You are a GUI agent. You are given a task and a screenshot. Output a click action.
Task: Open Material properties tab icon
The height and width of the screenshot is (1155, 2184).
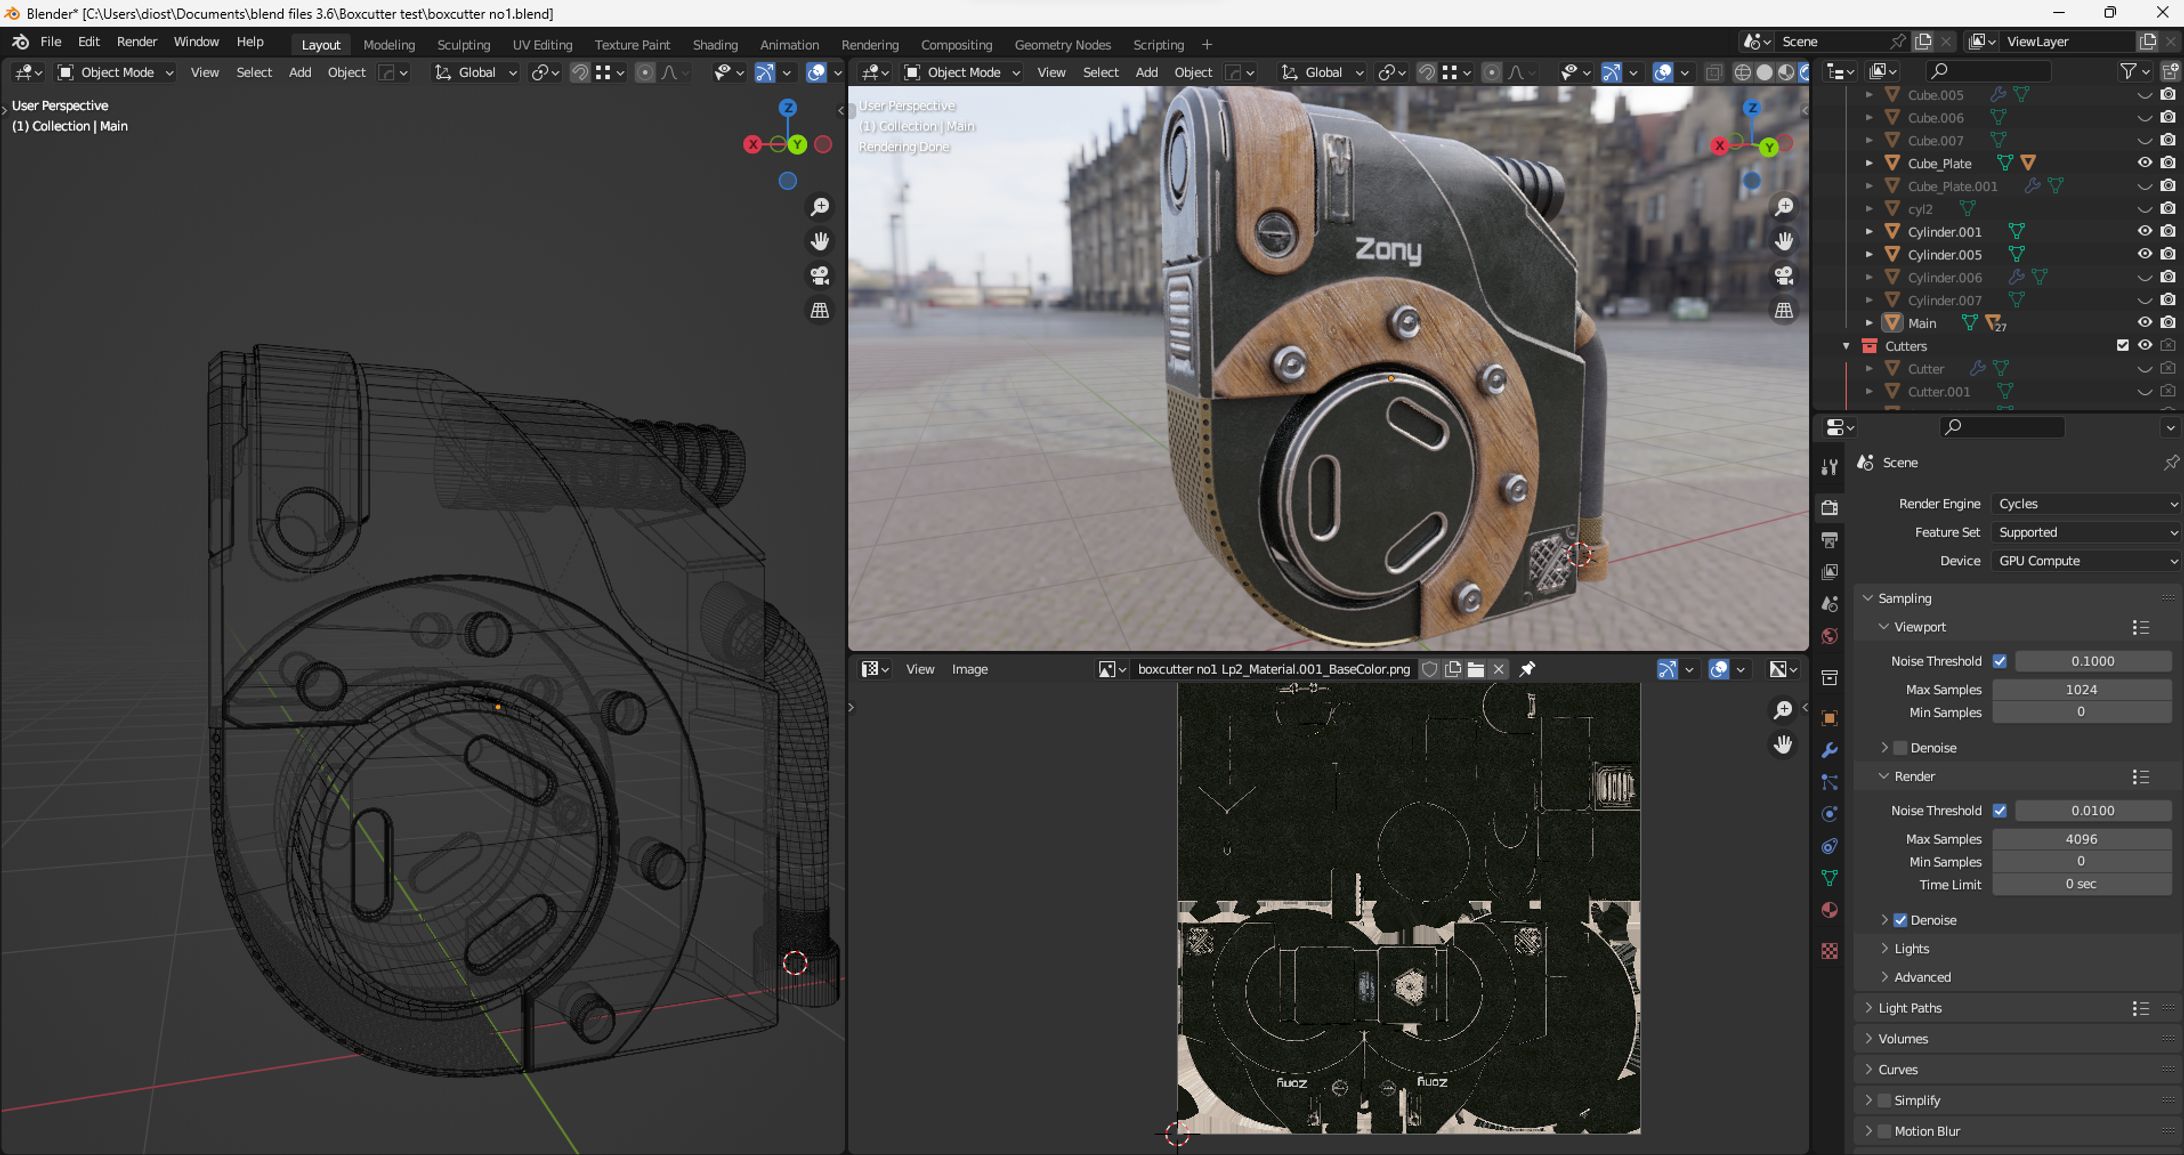1829,910
